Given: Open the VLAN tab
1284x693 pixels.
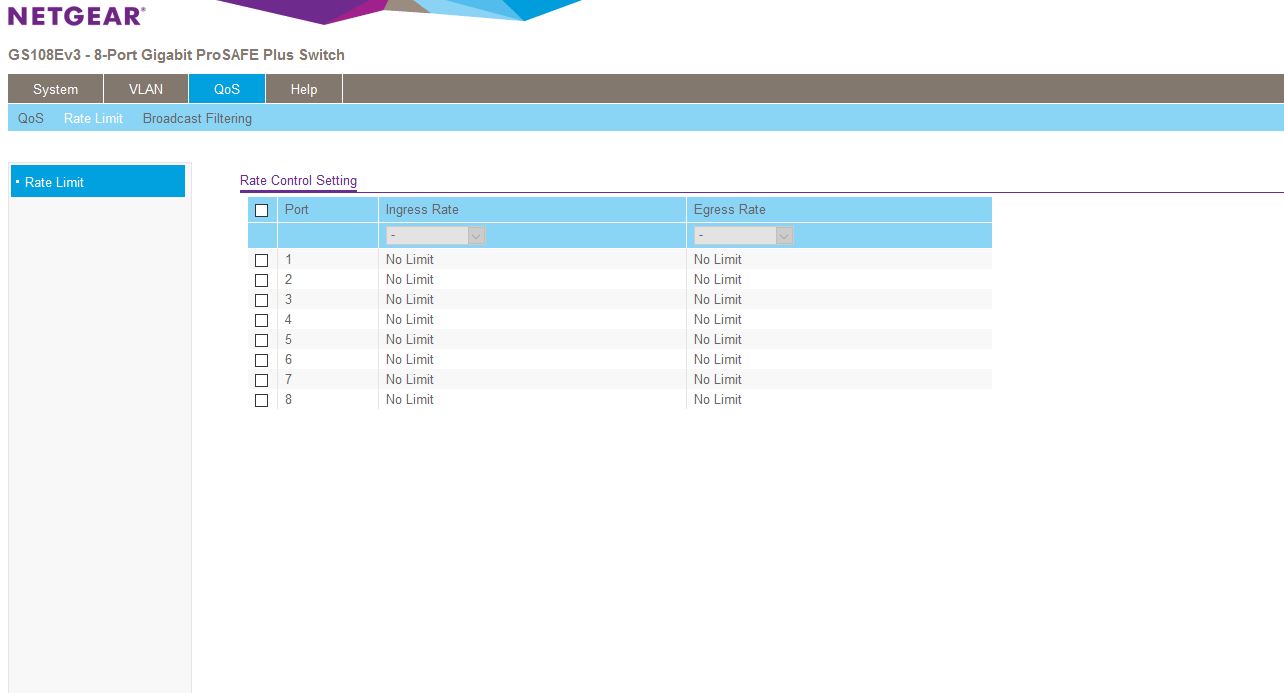Looking at the screenshot, I should pyautogui.click(x=146, y=89).
